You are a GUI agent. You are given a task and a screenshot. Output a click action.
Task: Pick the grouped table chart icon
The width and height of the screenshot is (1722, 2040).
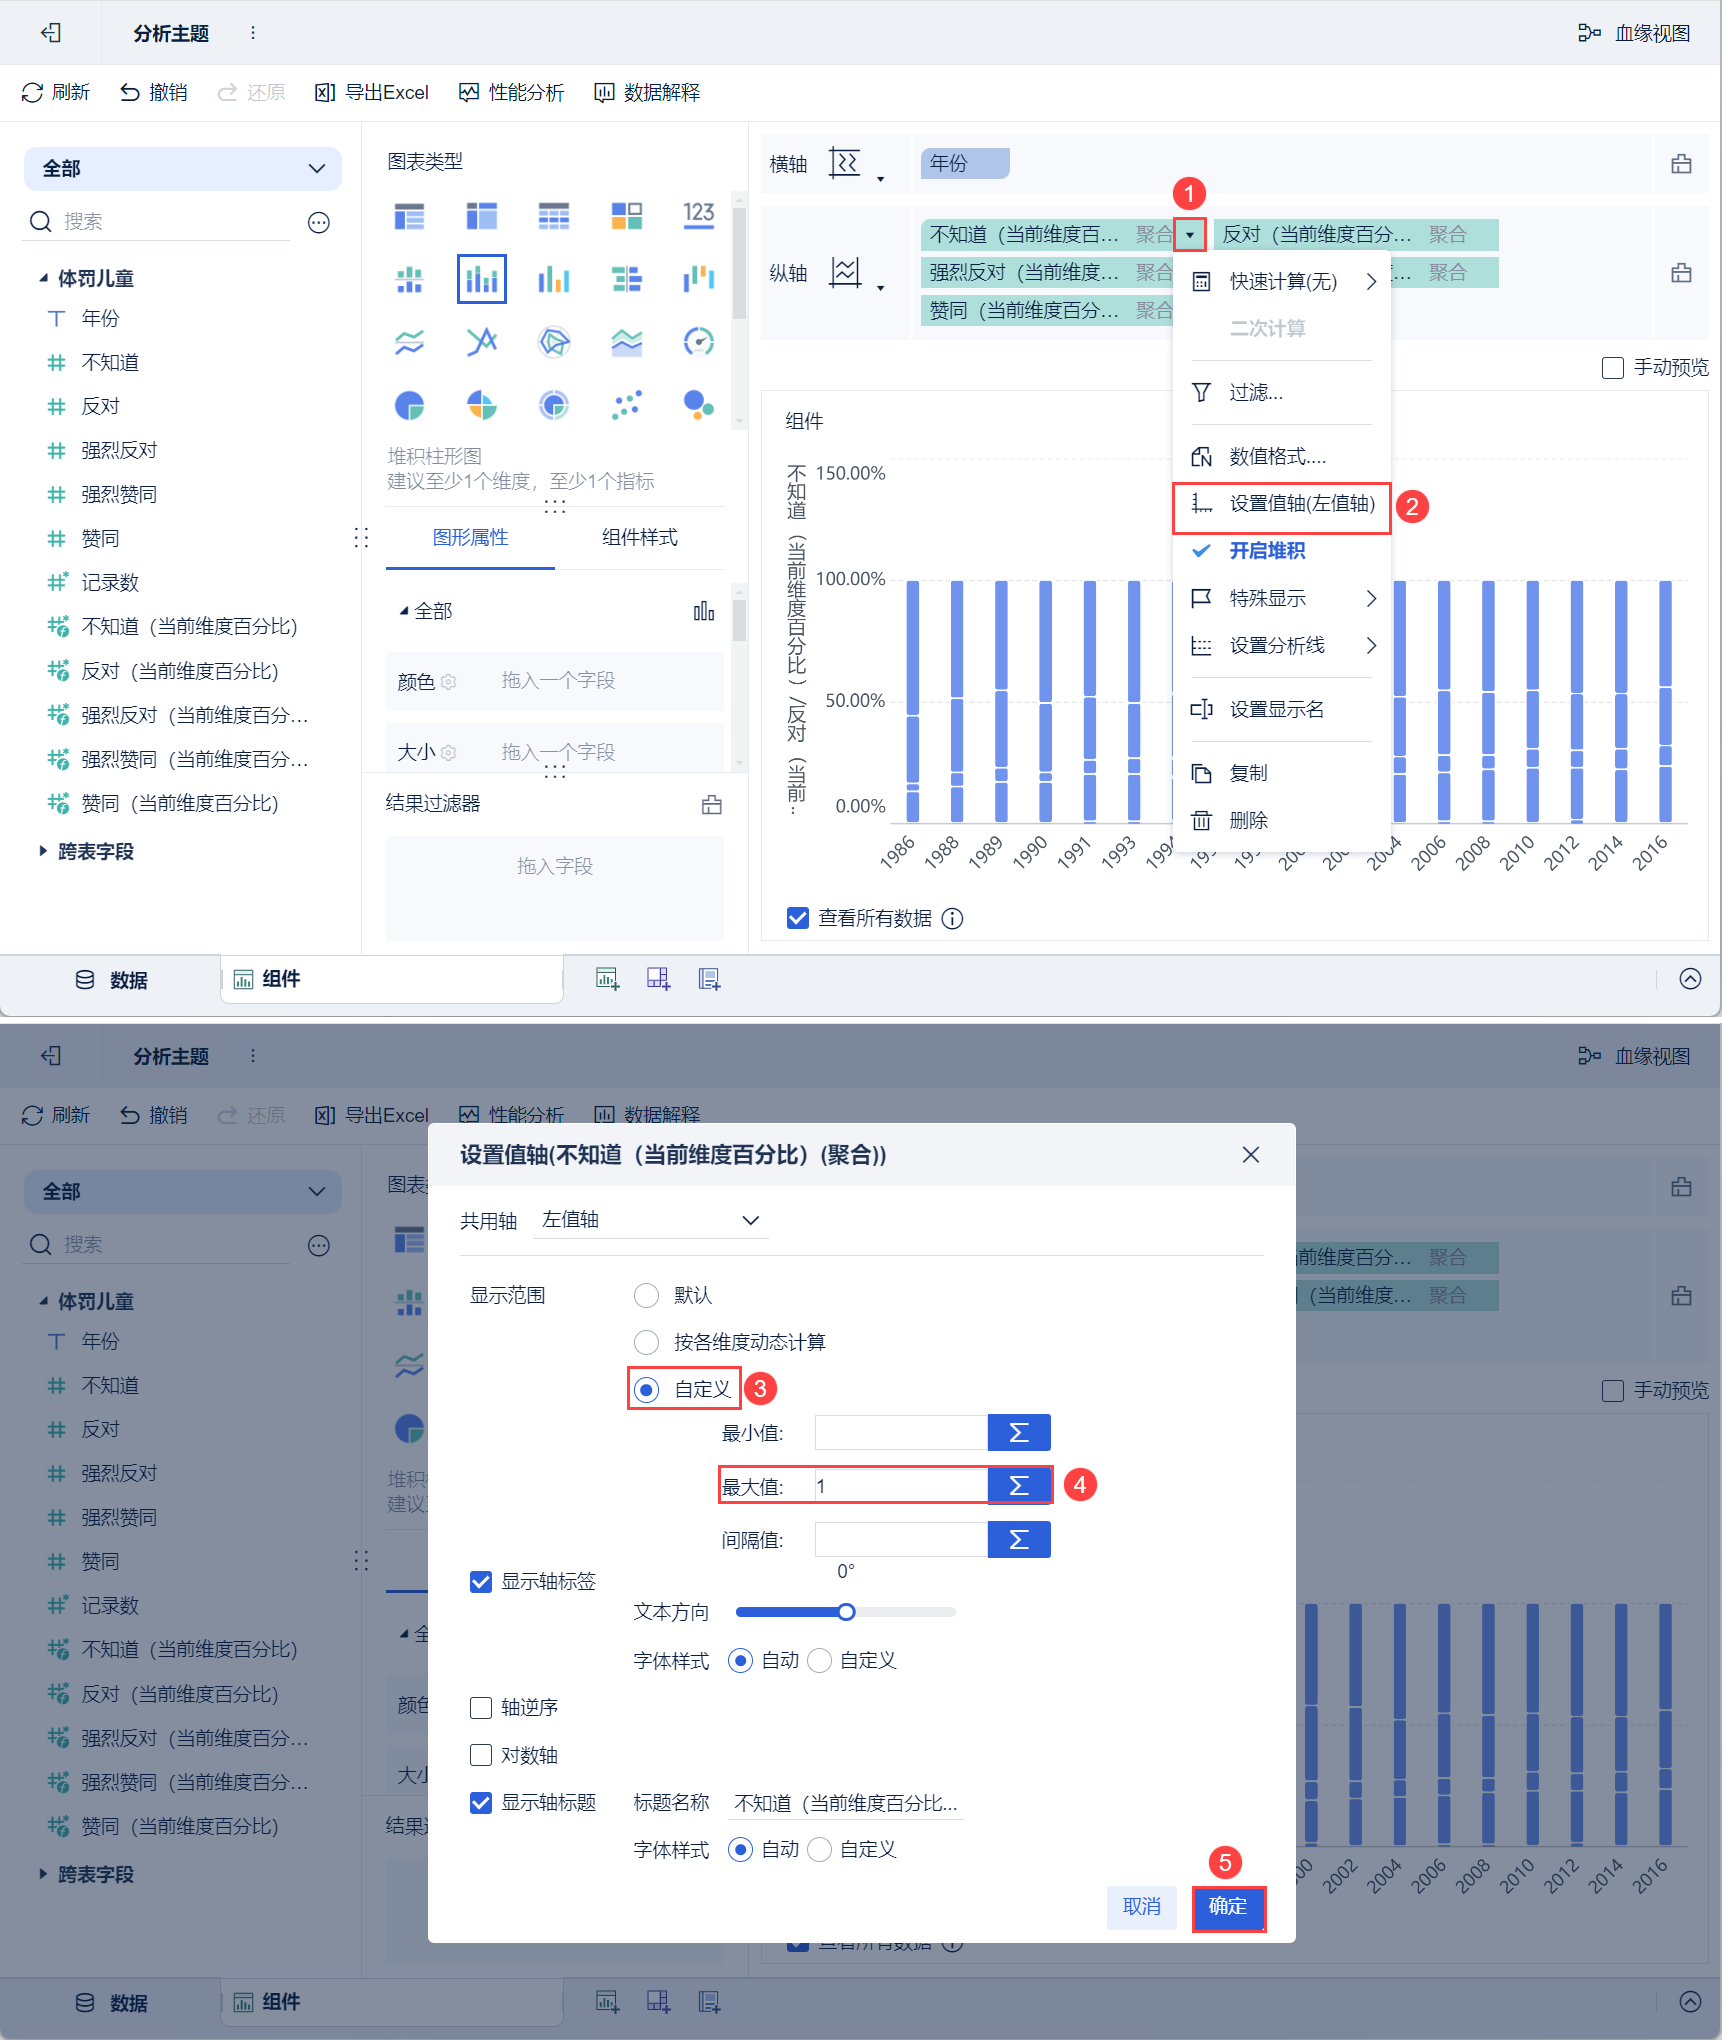point(409,215)
